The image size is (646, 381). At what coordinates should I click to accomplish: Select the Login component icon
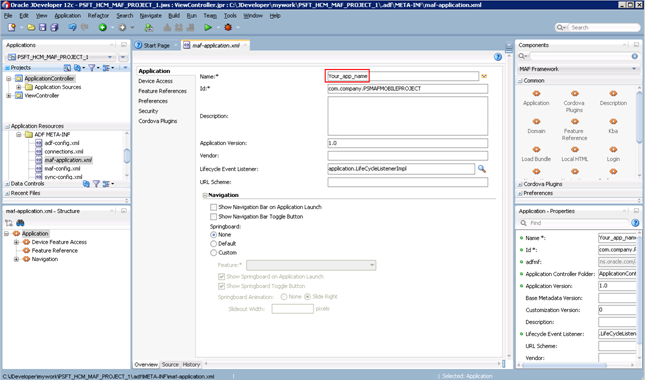[x=613, y=150]
